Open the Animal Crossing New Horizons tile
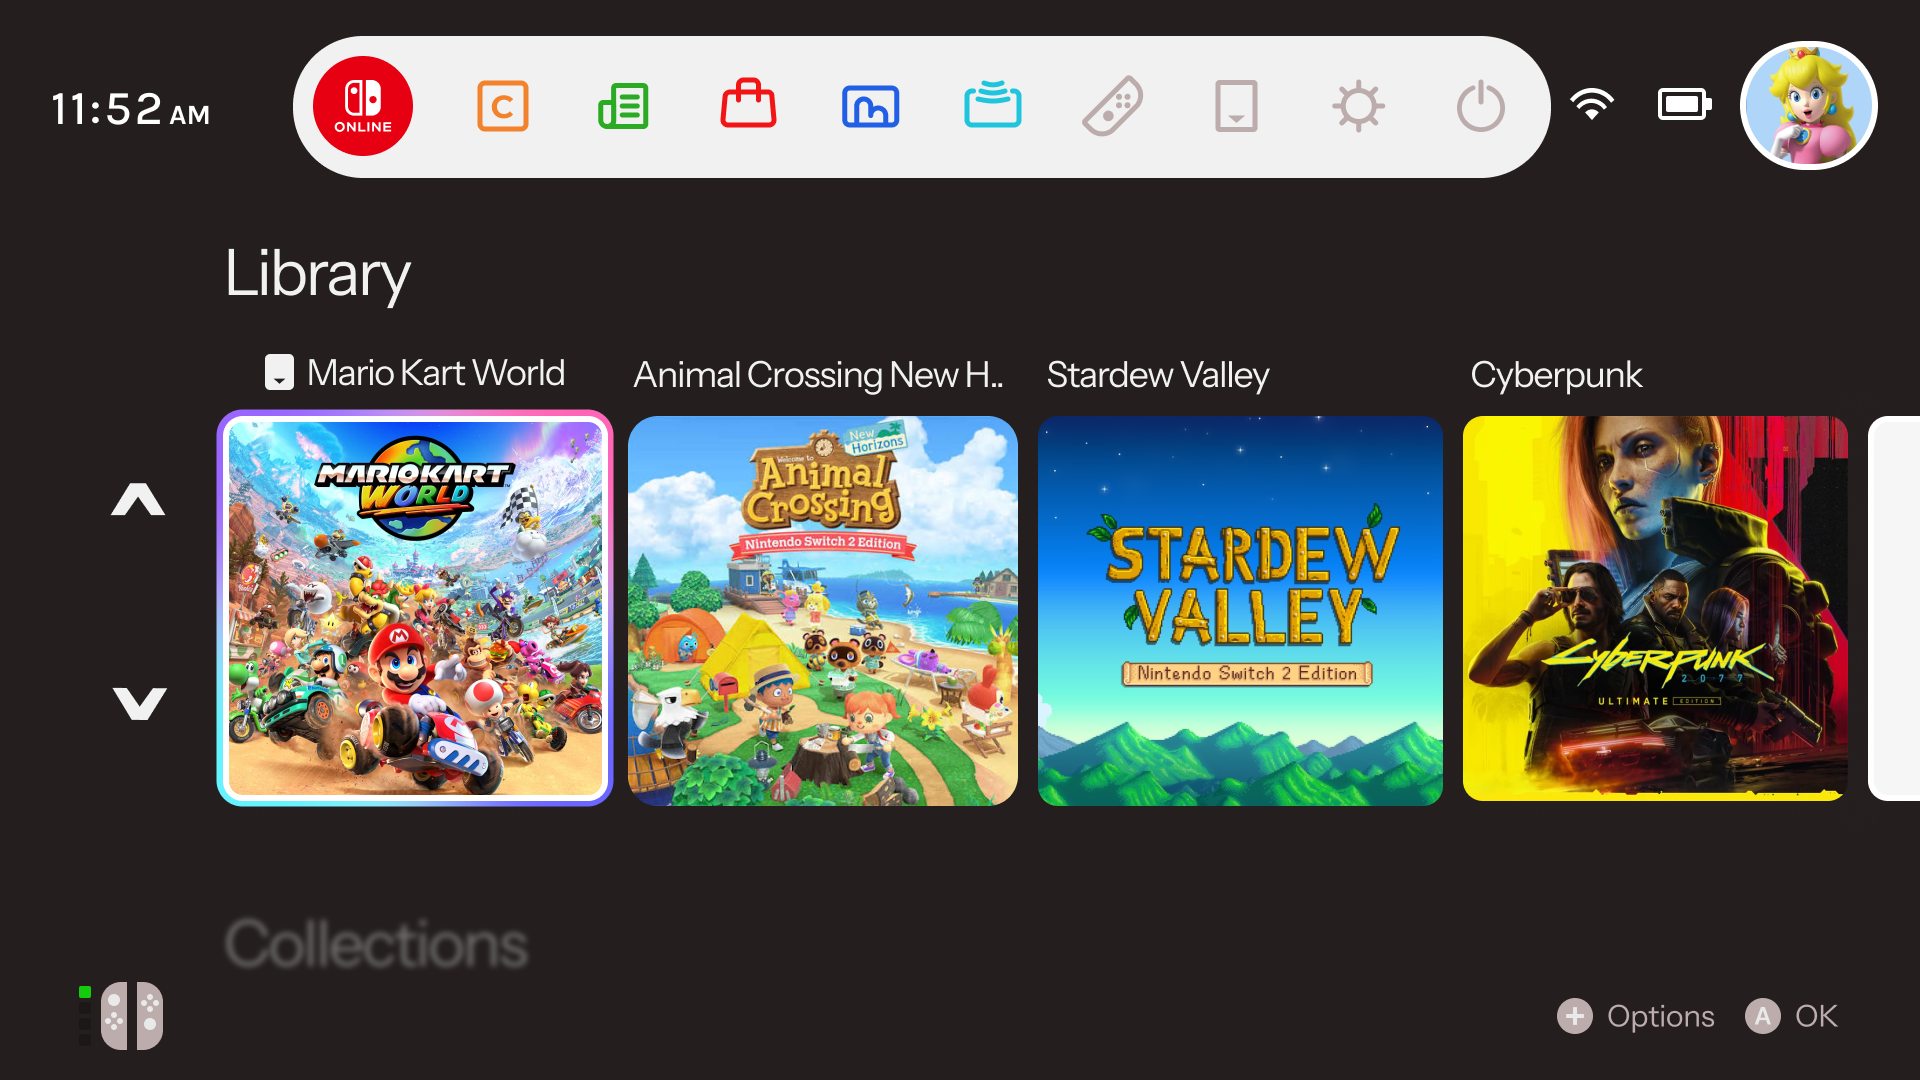 tap(823, 611)
